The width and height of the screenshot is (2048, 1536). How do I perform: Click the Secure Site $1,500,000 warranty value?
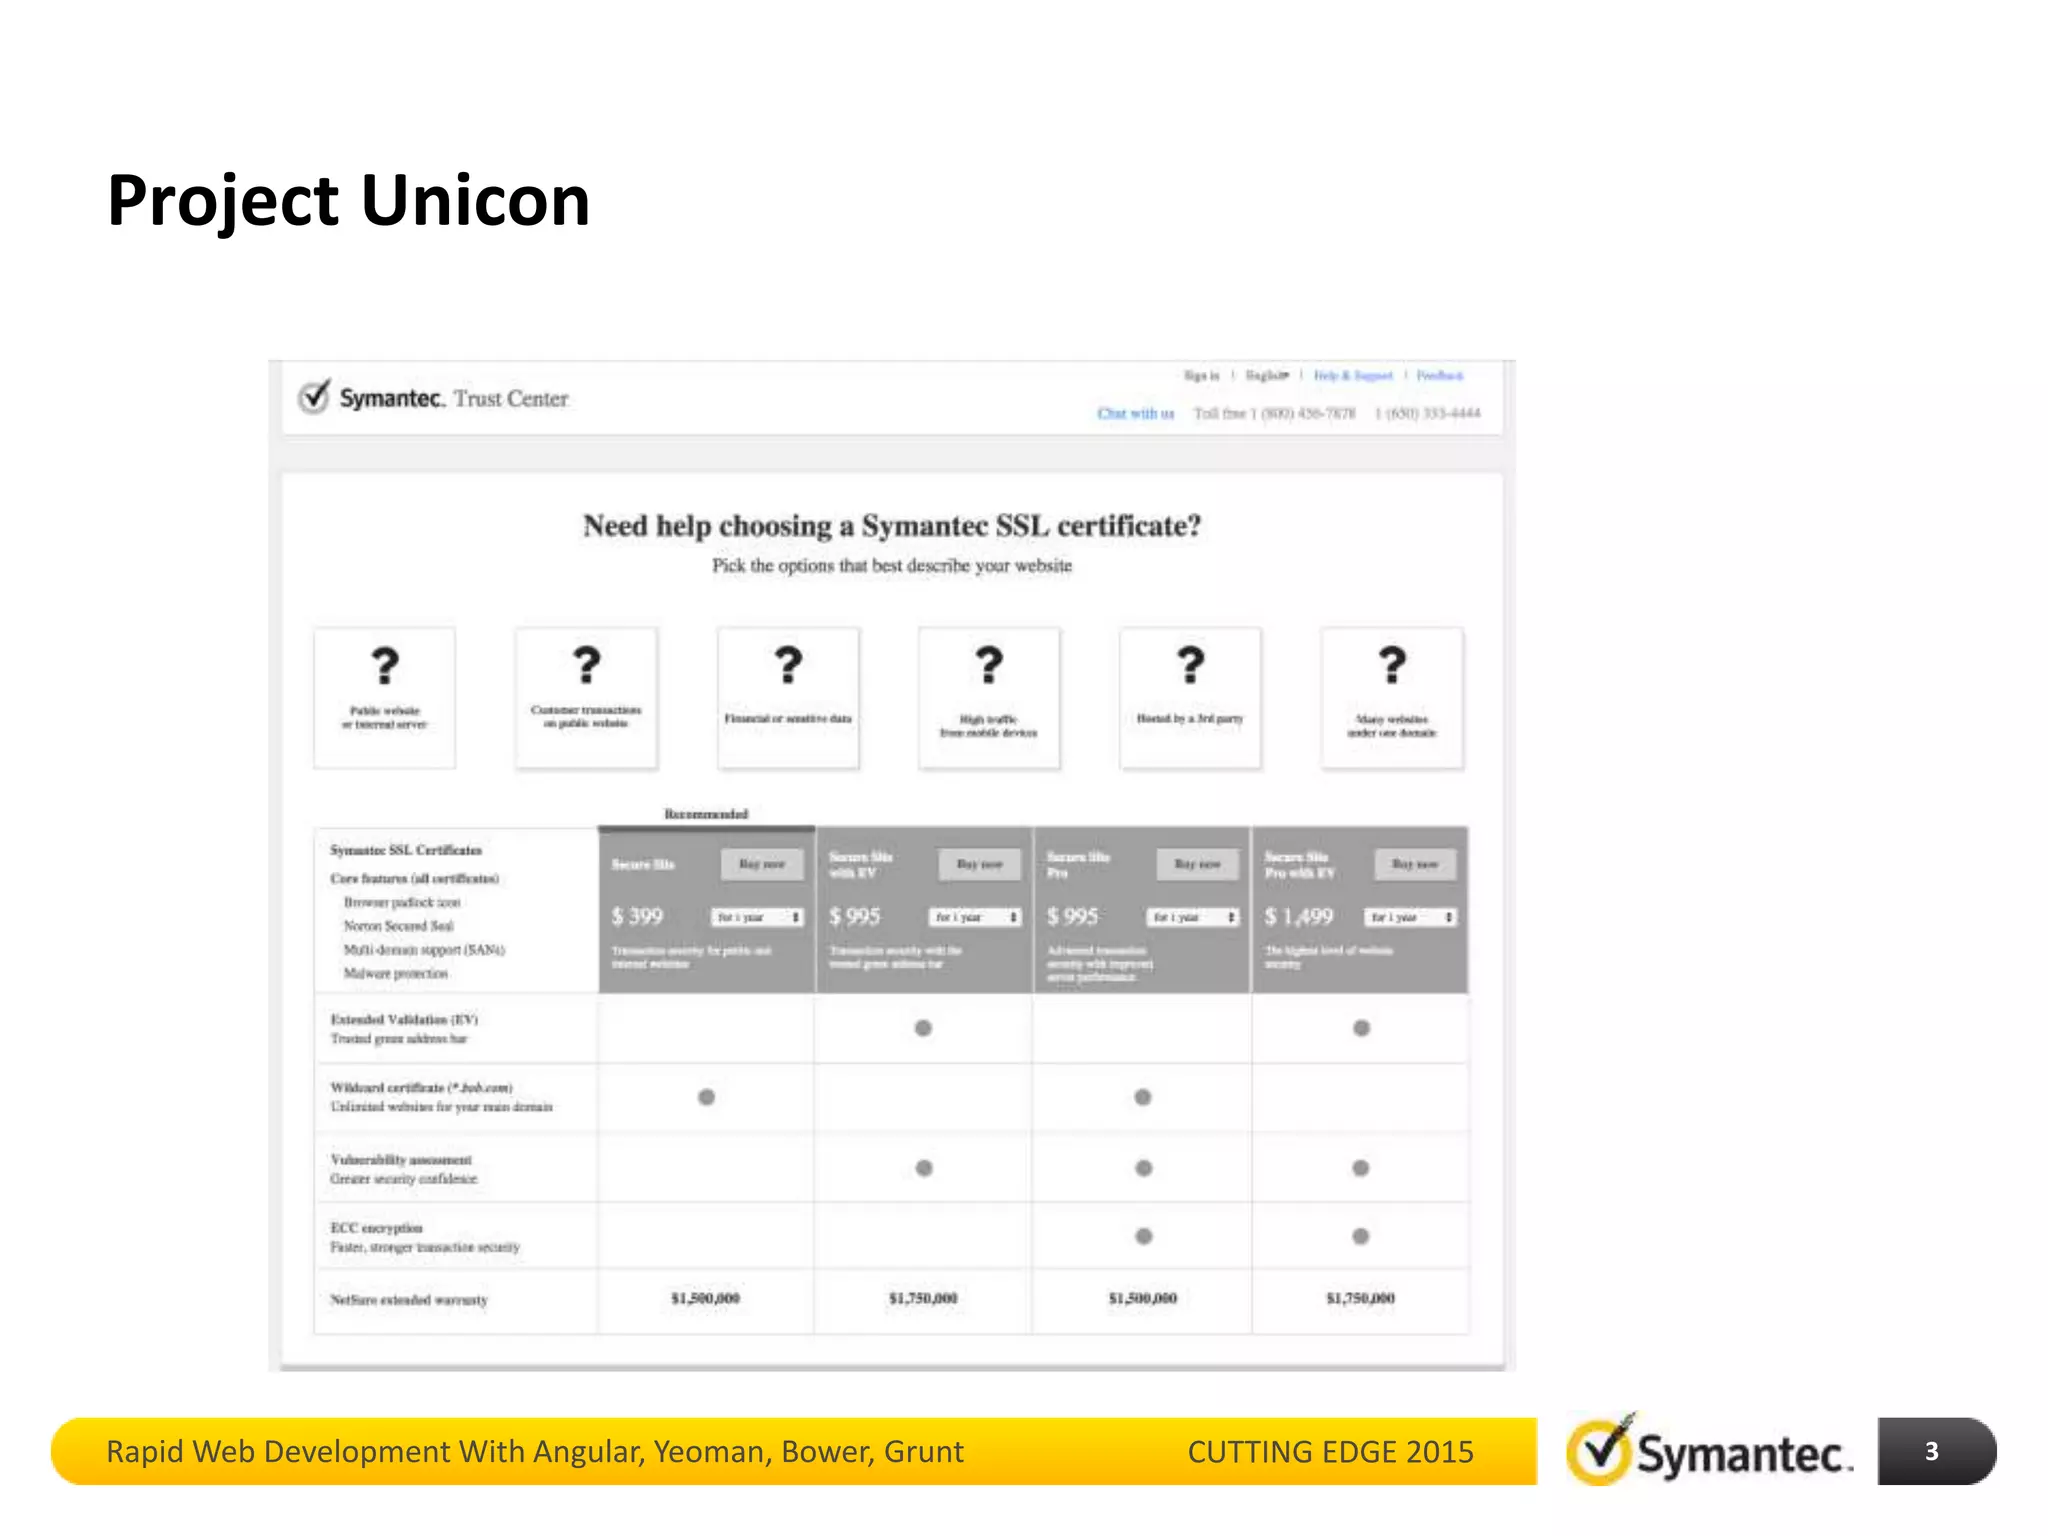[x=706, y=1298]
